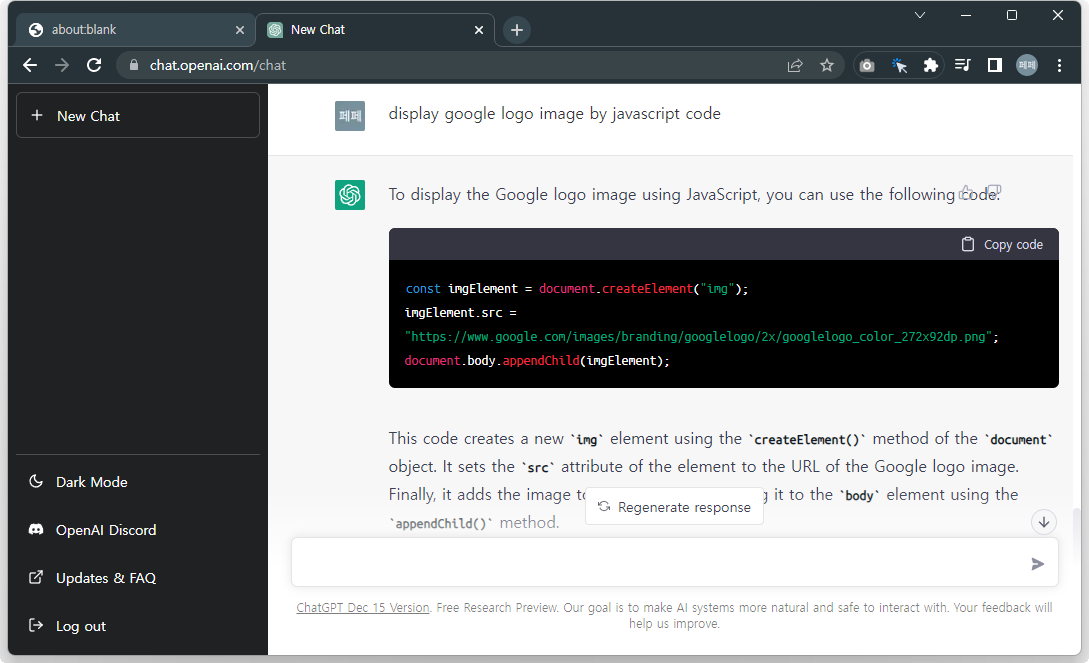The height and width of the screenshot is (663, 1089).
Task: Open the OpenAI Discord link
Action: (x=138, y=530)
